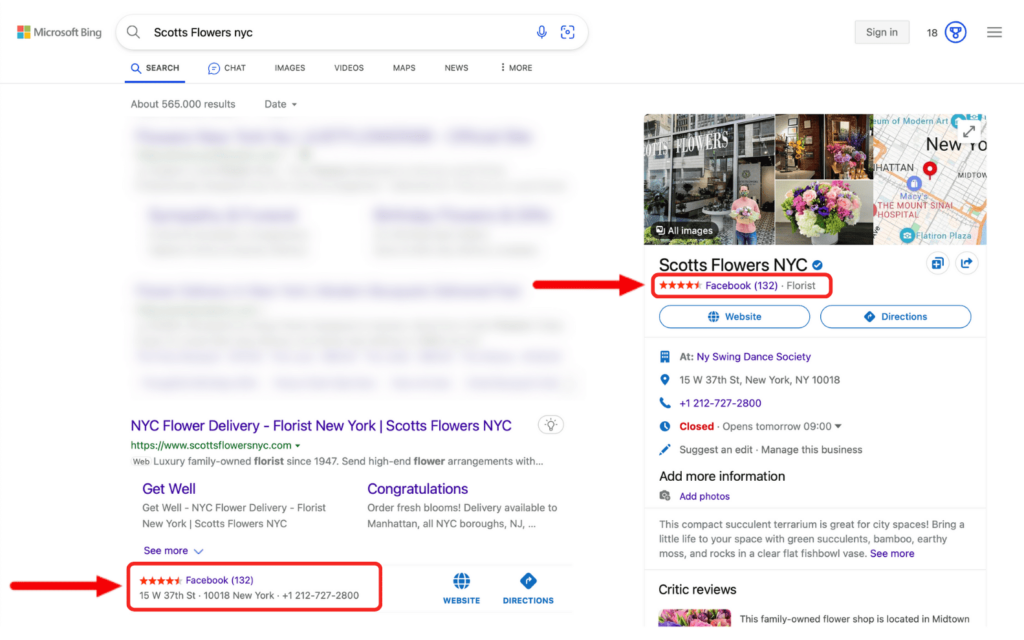This screenshot has width=1024, height=640.
Task: Click the microphone voice search icon
Action: coord(541,32)
